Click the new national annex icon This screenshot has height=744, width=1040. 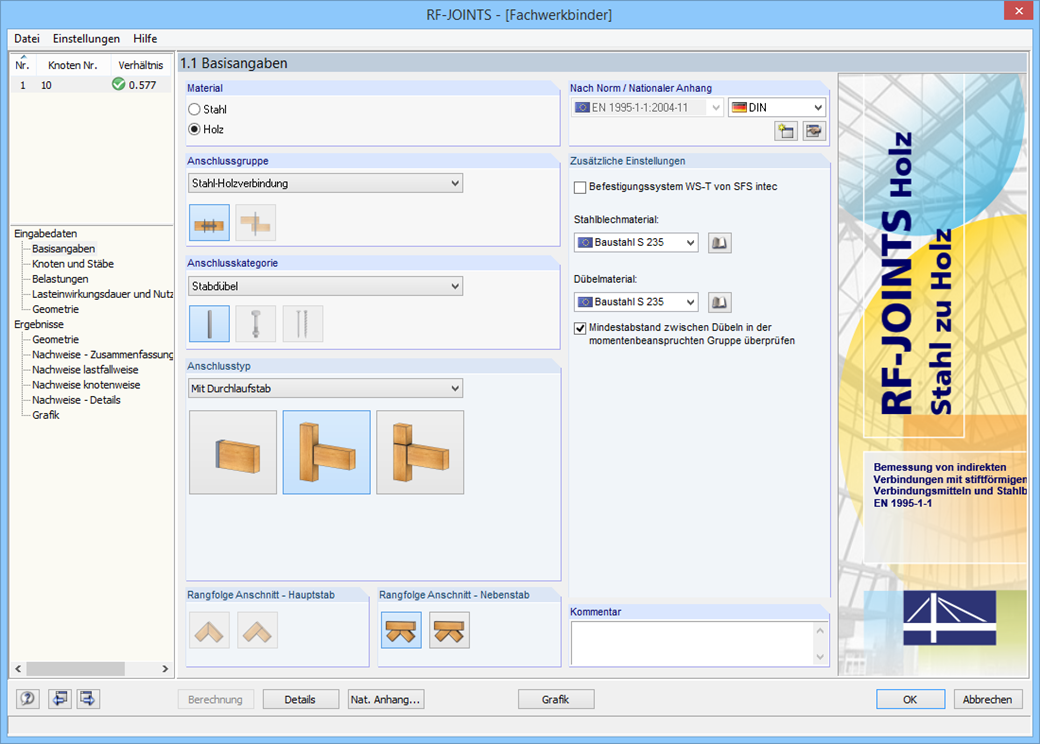786,131
